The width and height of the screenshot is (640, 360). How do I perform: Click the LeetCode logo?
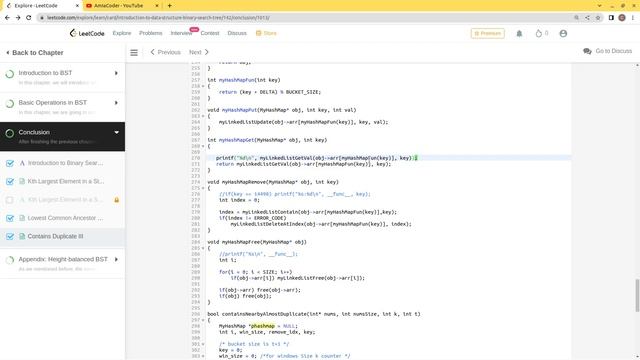[87, 33]
